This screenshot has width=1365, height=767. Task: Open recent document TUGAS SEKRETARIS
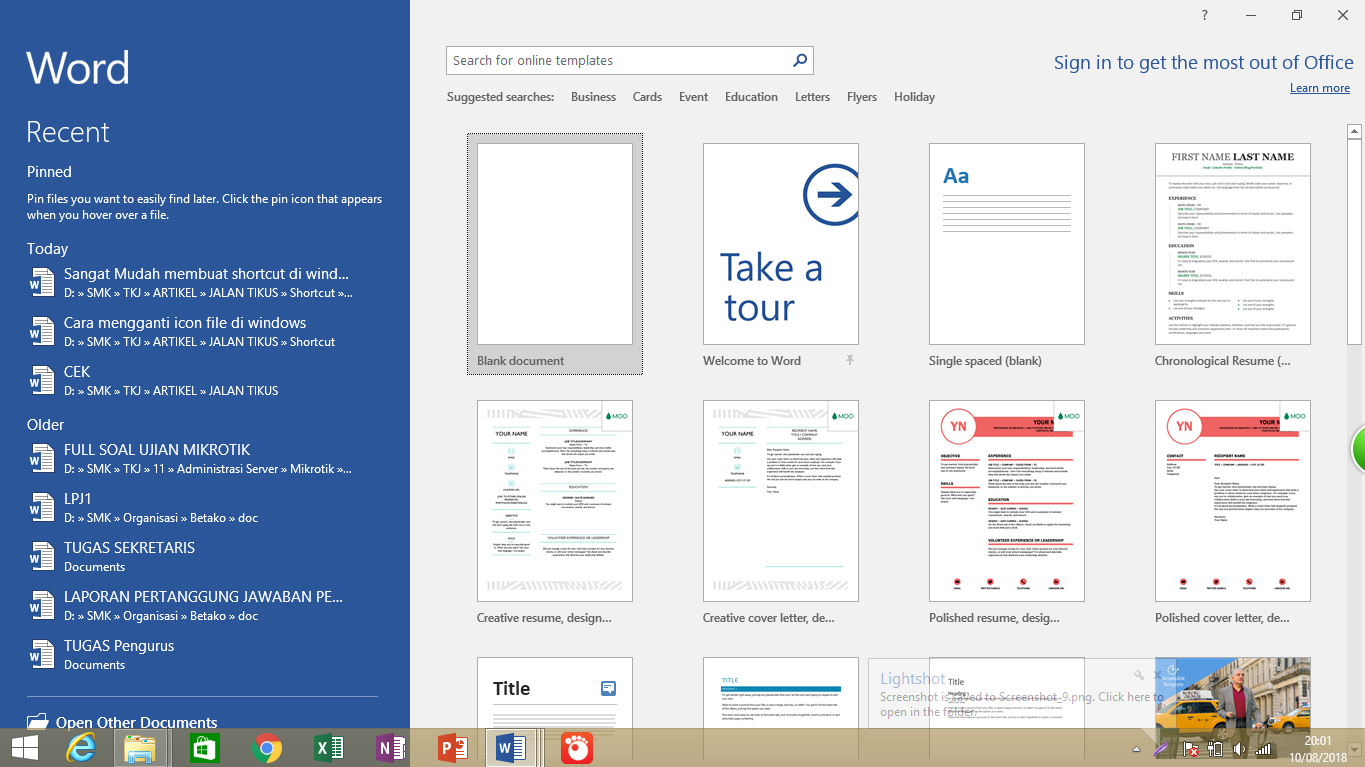tap(129, 548)
